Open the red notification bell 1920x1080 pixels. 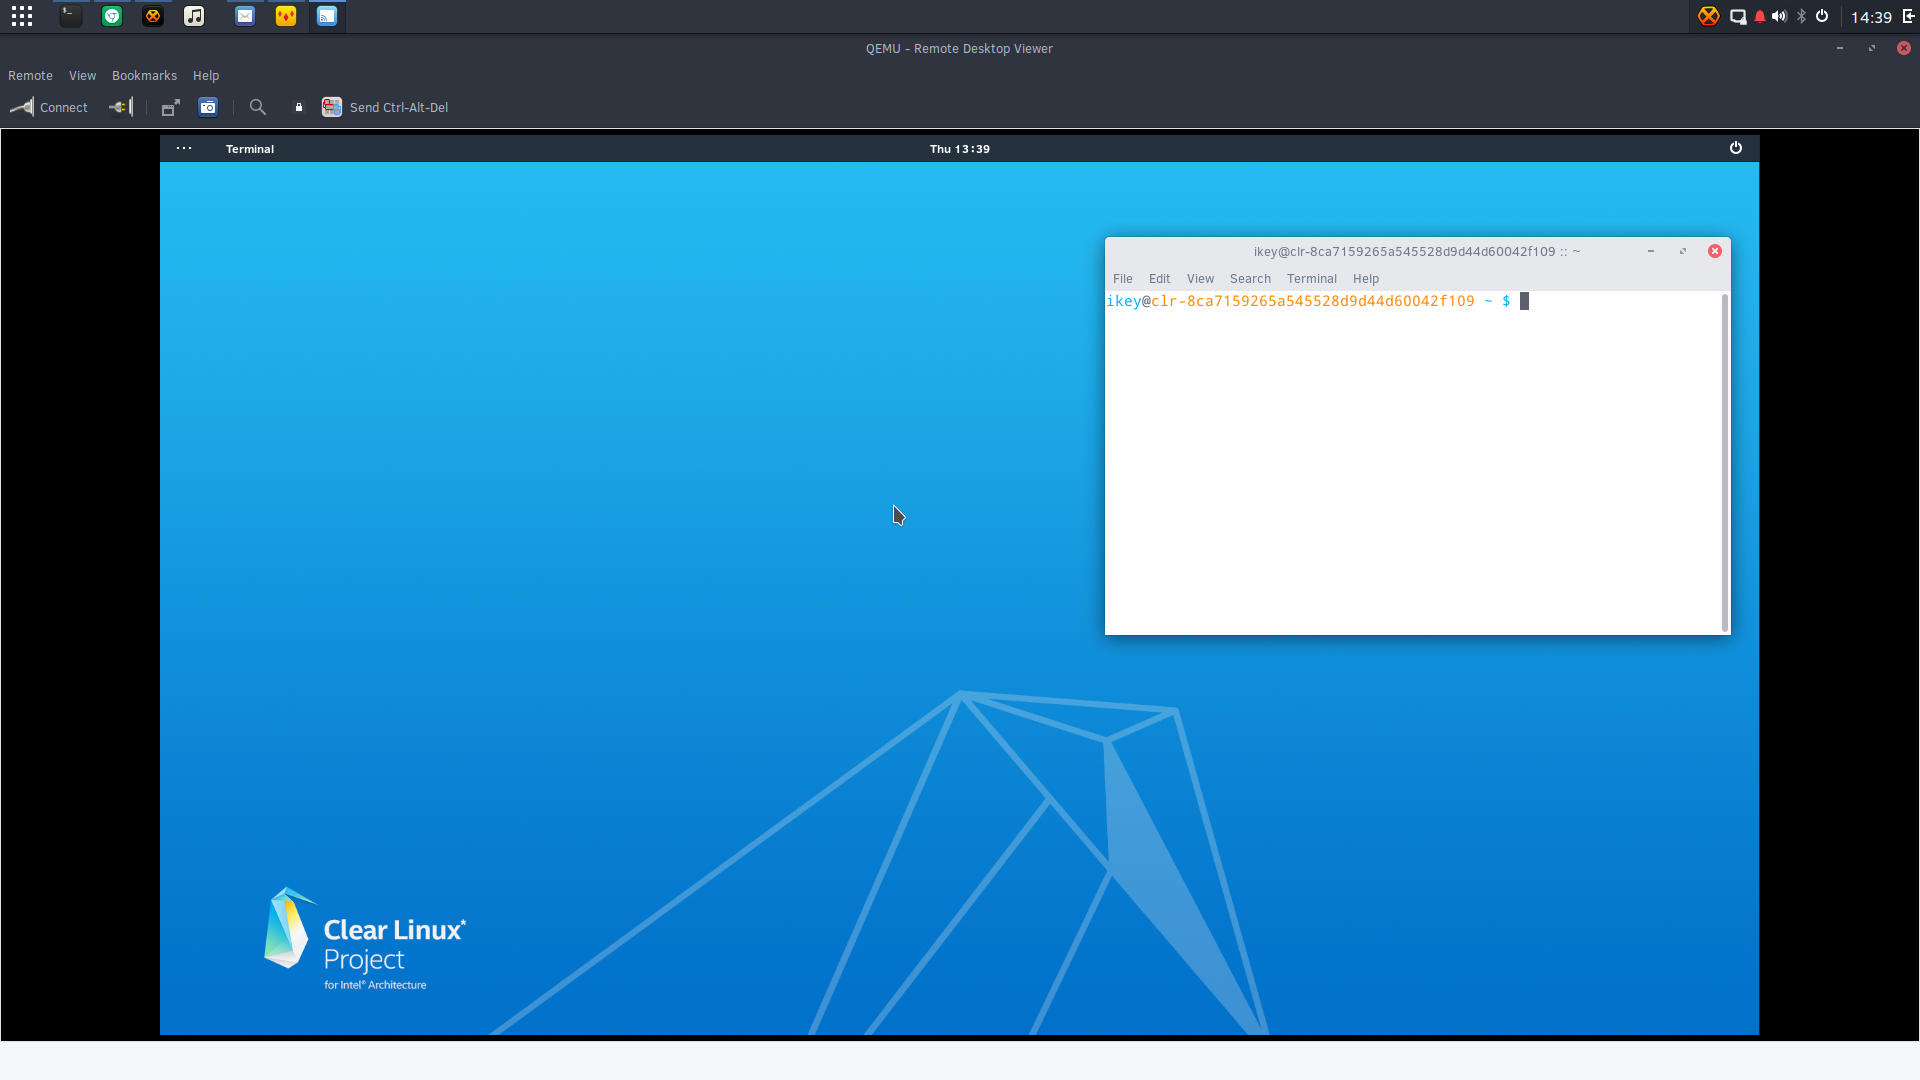click(1760, 17)
